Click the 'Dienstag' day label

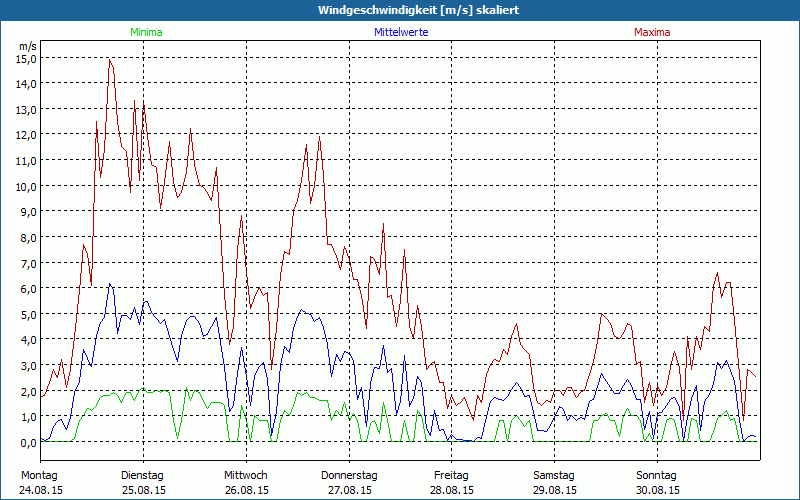coord(142,476)
